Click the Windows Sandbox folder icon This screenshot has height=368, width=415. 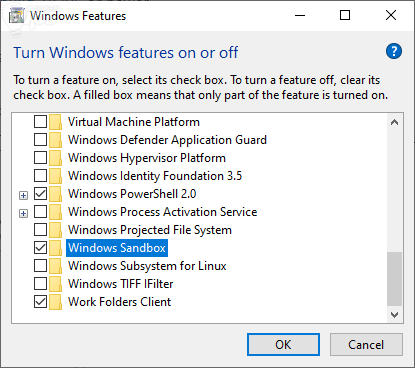point(55,248)
